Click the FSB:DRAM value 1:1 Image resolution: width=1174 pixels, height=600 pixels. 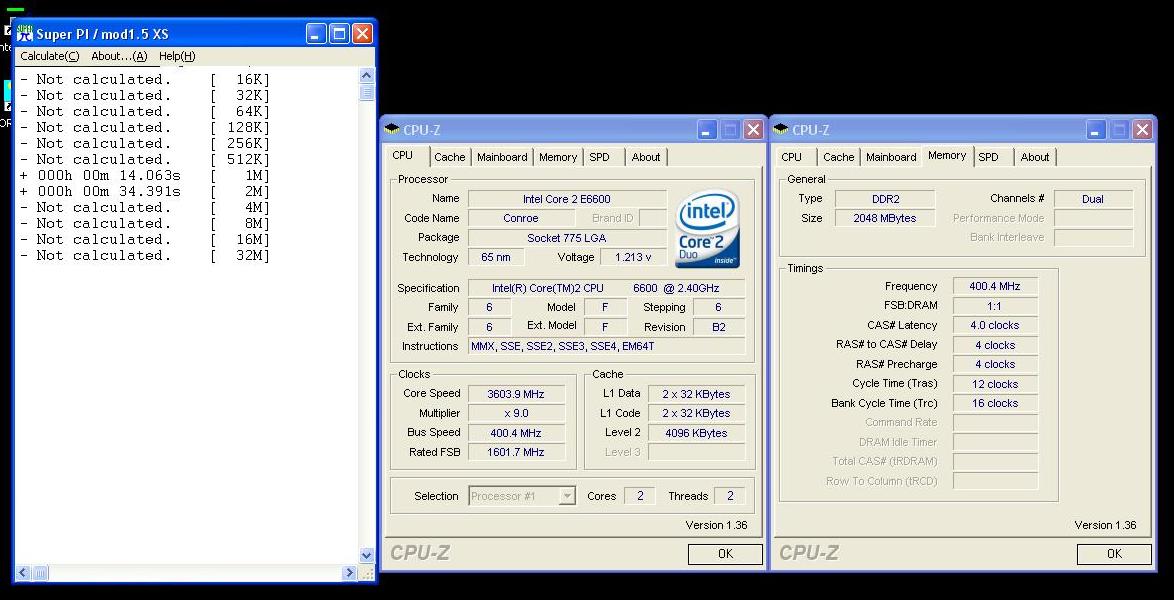click(995, 306)
